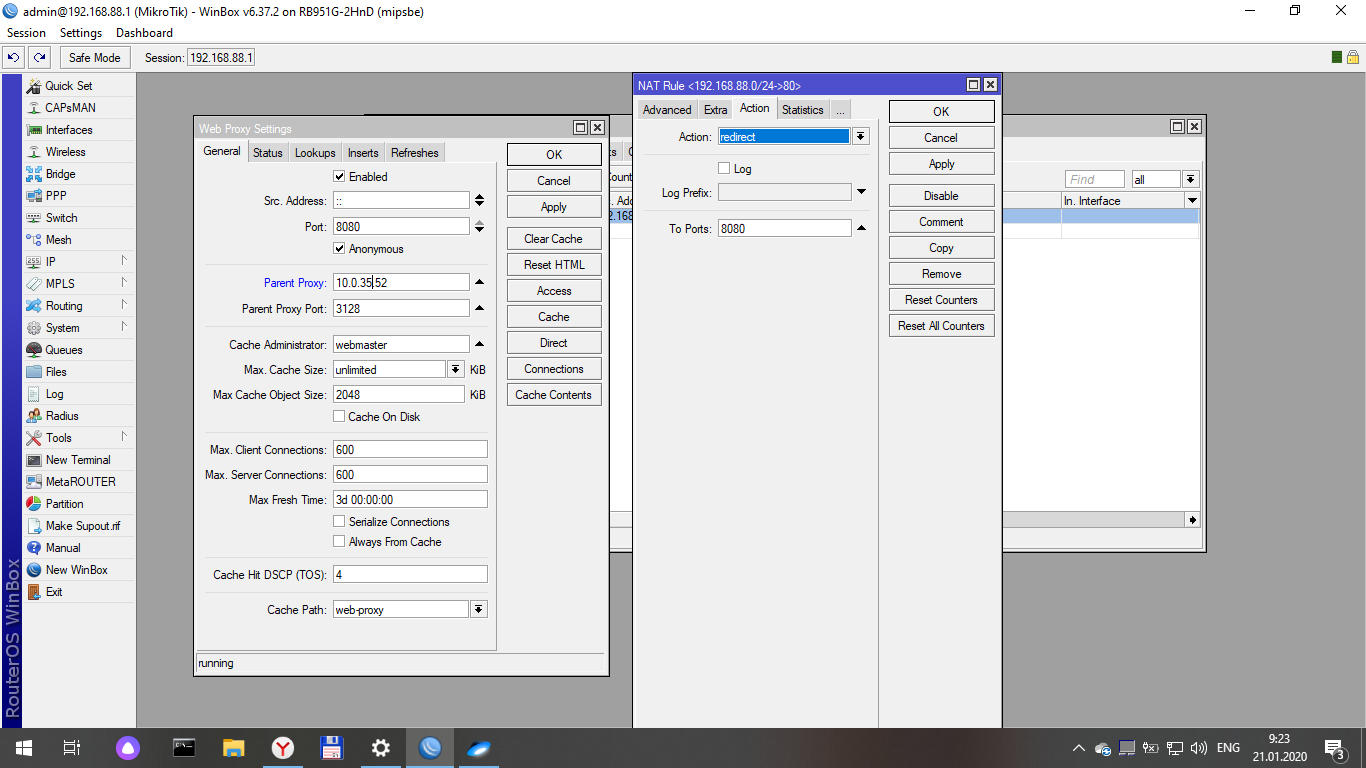Click the Find search field in the background window
This screenshot has height=768, width=1366.
coord(1095,180)
